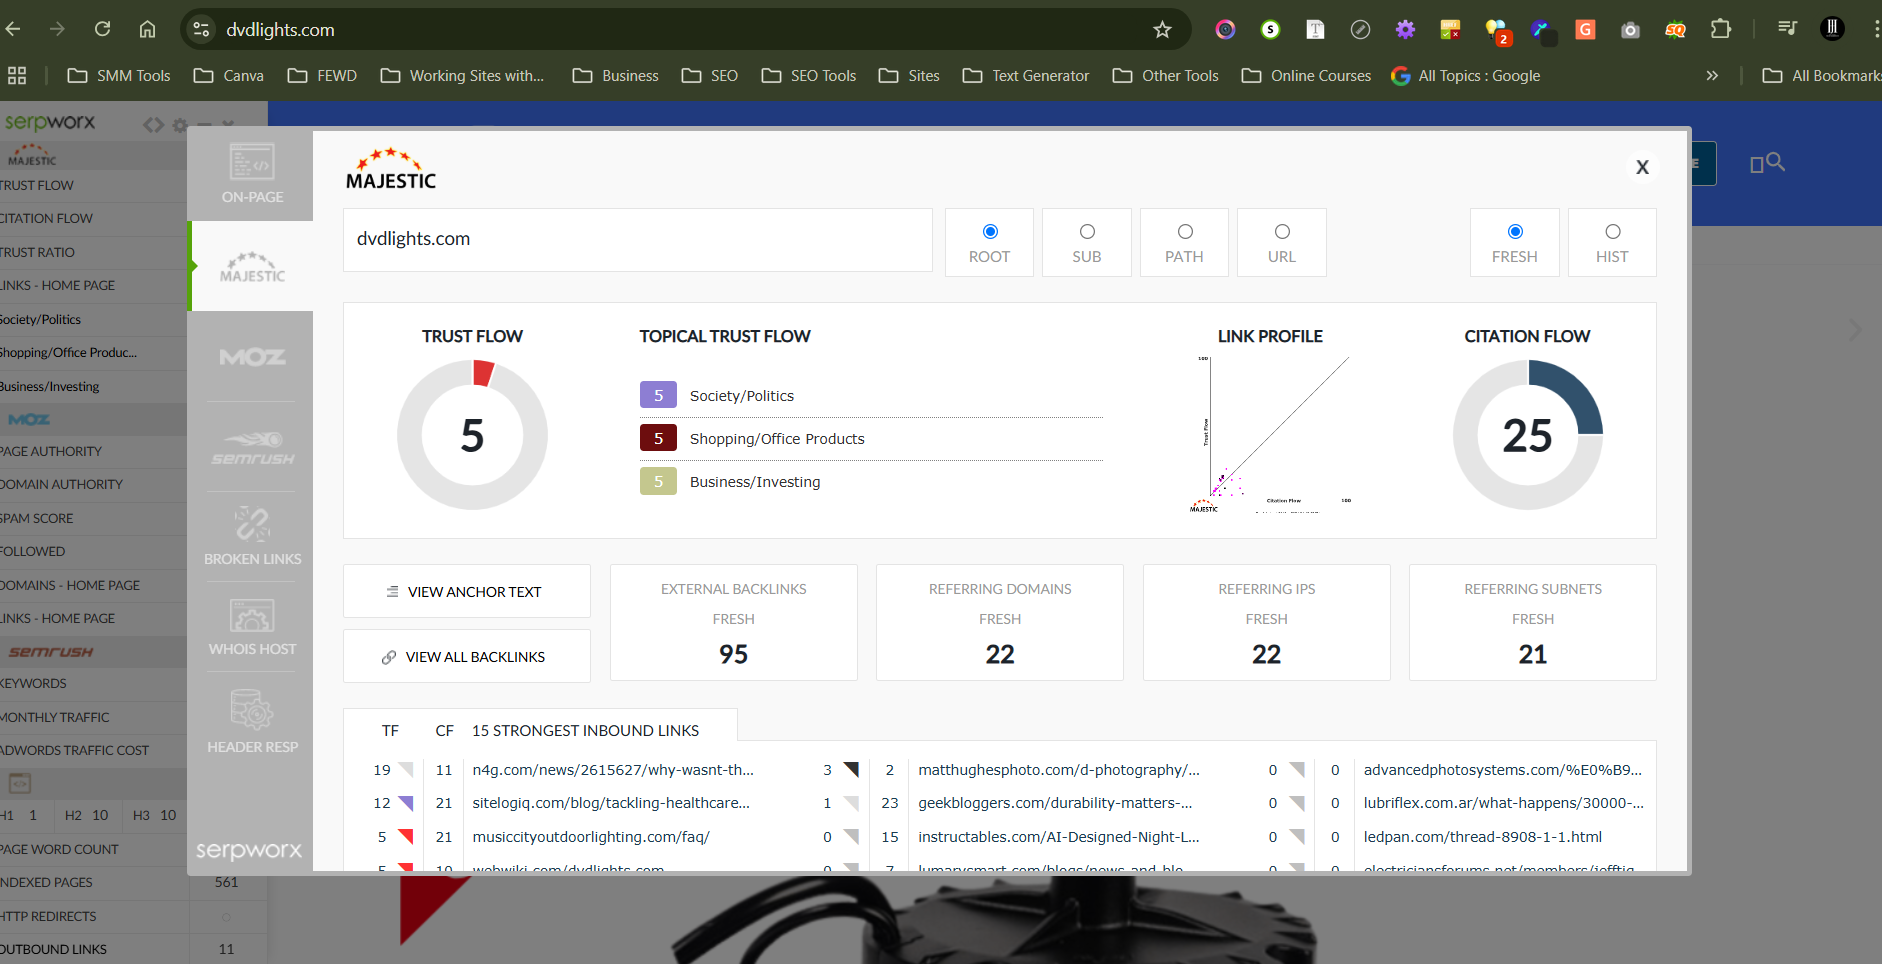Open the SMM Tools bookmark folder
Viewport: 1882px width, 964px height.
point(119,75)
